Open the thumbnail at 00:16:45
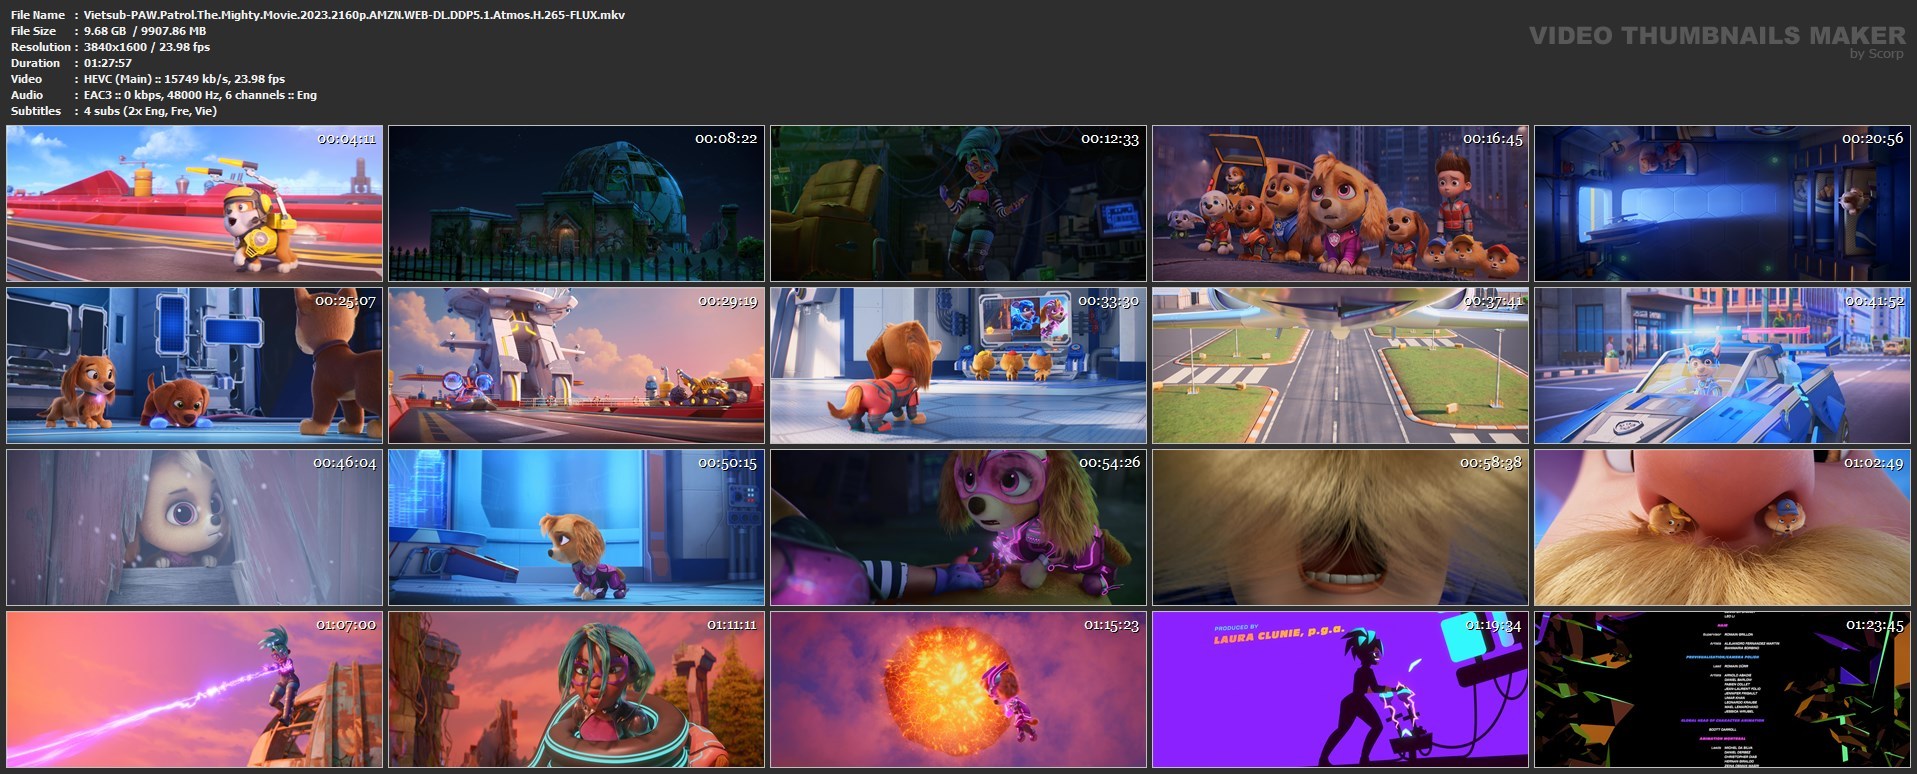The height and width of the screenshot is (774, 1917). (1341, 203)
